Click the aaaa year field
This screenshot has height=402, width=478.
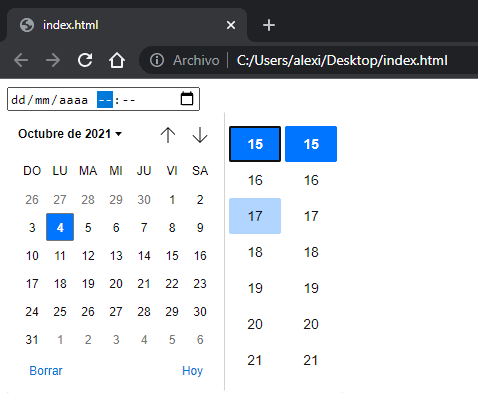point(73,100)
